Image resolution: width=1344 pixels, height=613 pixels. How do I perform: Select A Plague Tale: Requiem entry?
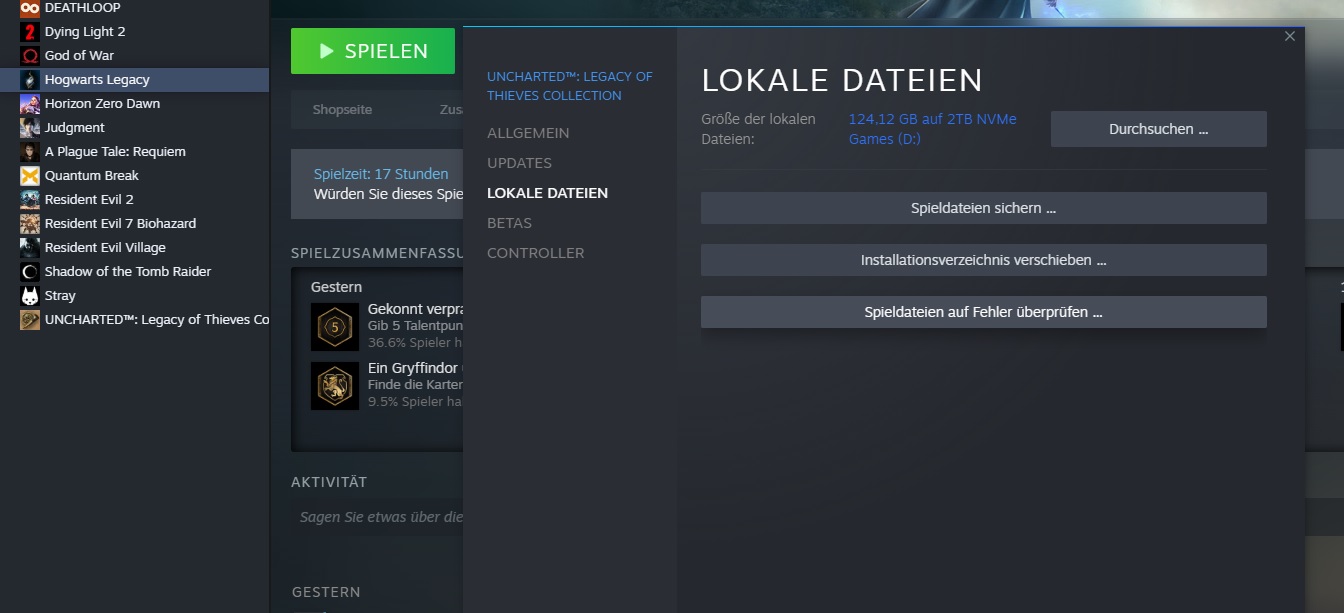pyautogui.click(x=134, y=151)
